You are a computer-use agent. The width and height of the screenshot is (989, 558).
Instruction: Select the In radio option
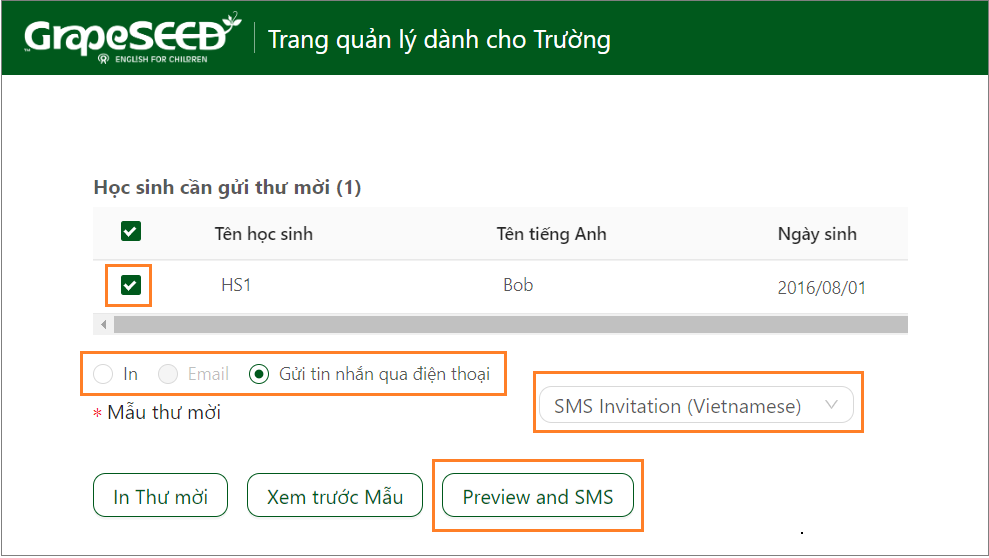pos(103,374)
